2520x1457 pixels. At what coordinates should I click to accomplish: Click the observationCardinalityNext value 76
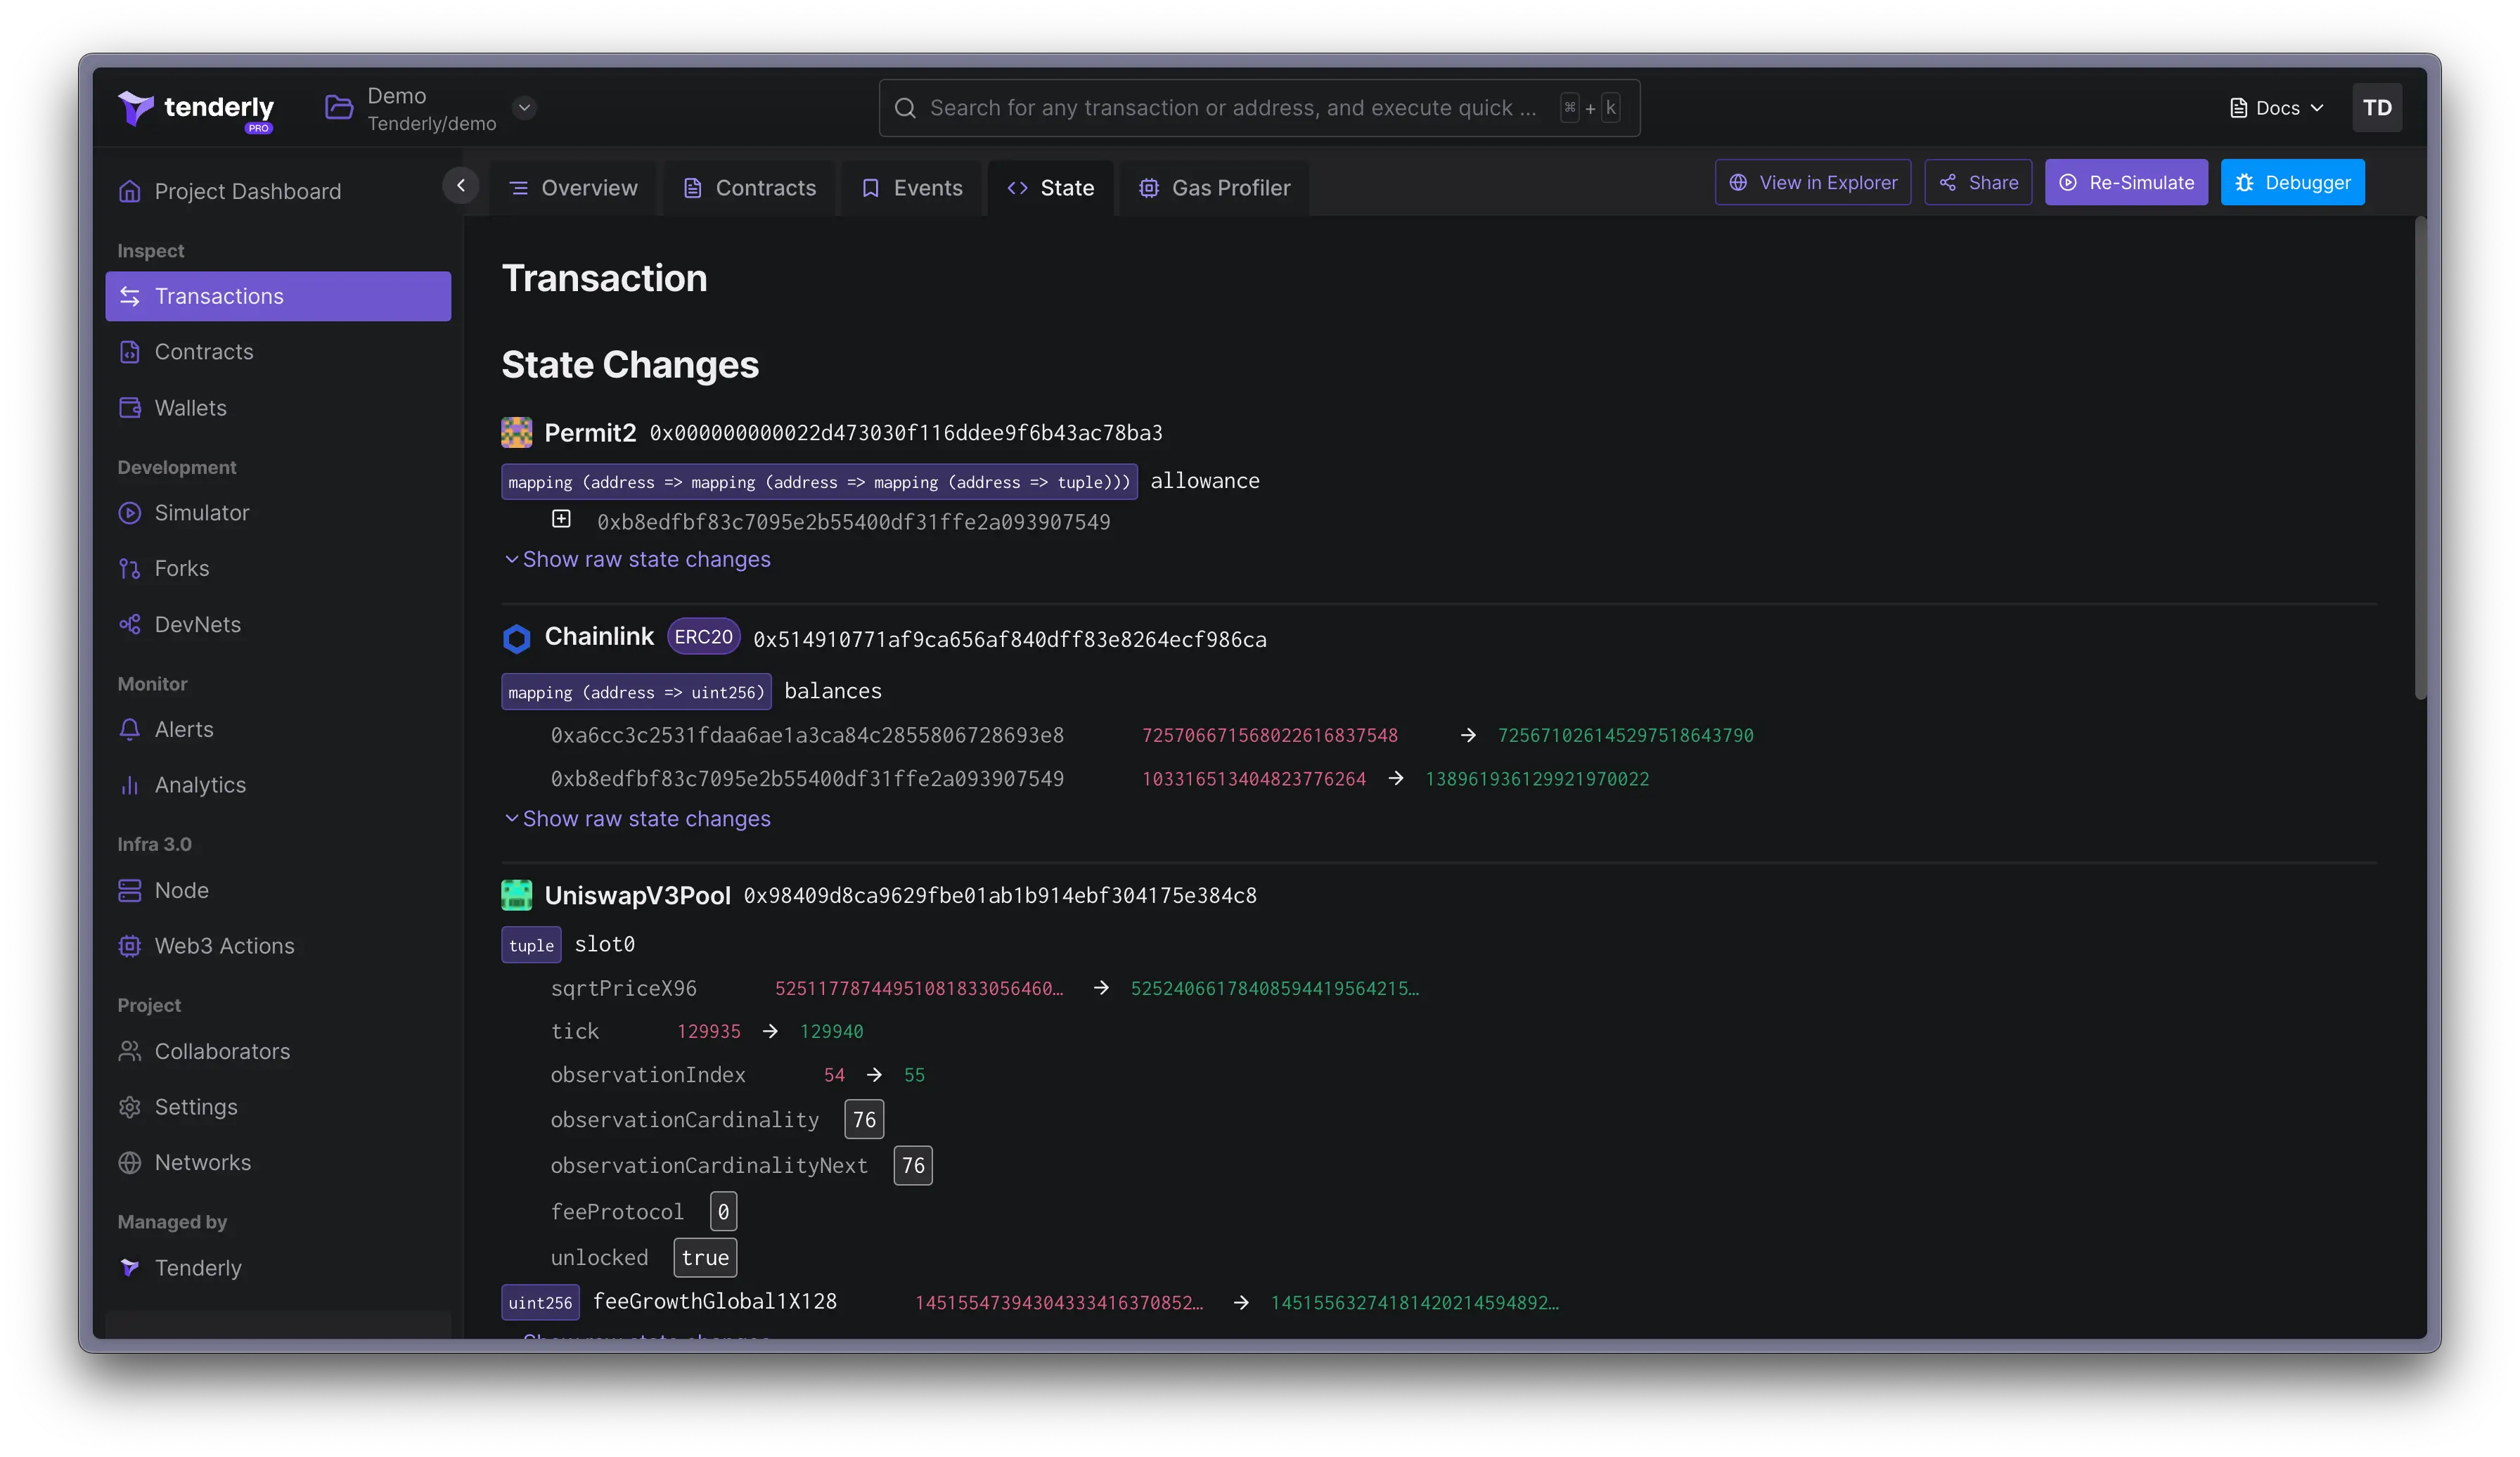(913, 1166)
